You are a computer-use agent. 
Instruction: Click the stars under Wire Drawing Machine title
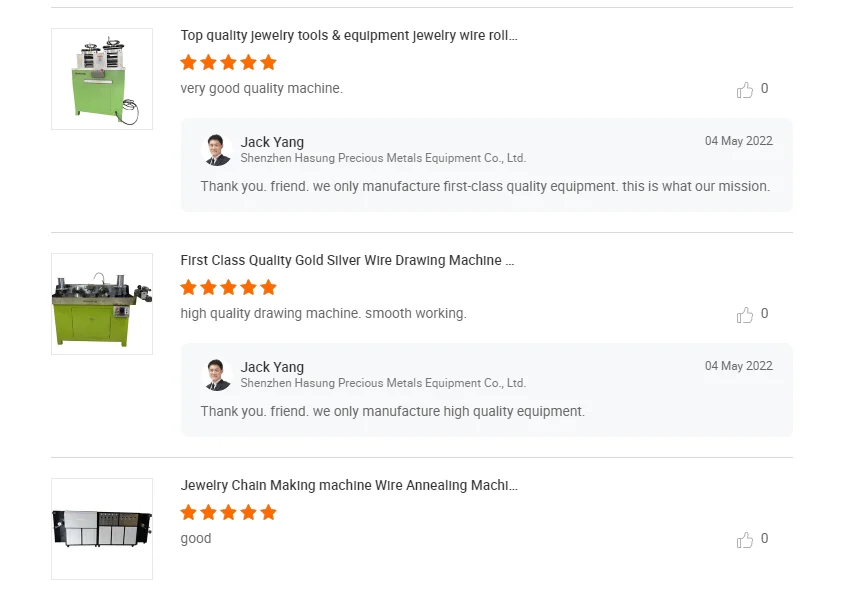pos(228,287)
